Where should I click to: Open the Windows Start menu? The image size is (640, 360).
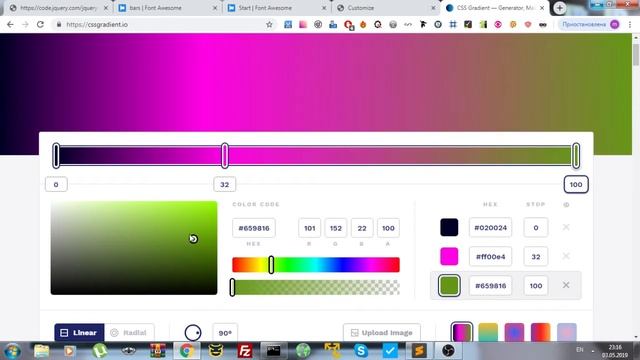click(12, 351)
